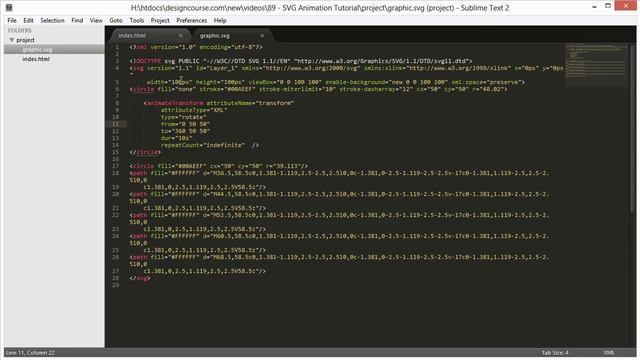The height and width of the screenshot is (360, 640).
Task: Click the DOCTYPE declaration line
Action: [301, 61]
